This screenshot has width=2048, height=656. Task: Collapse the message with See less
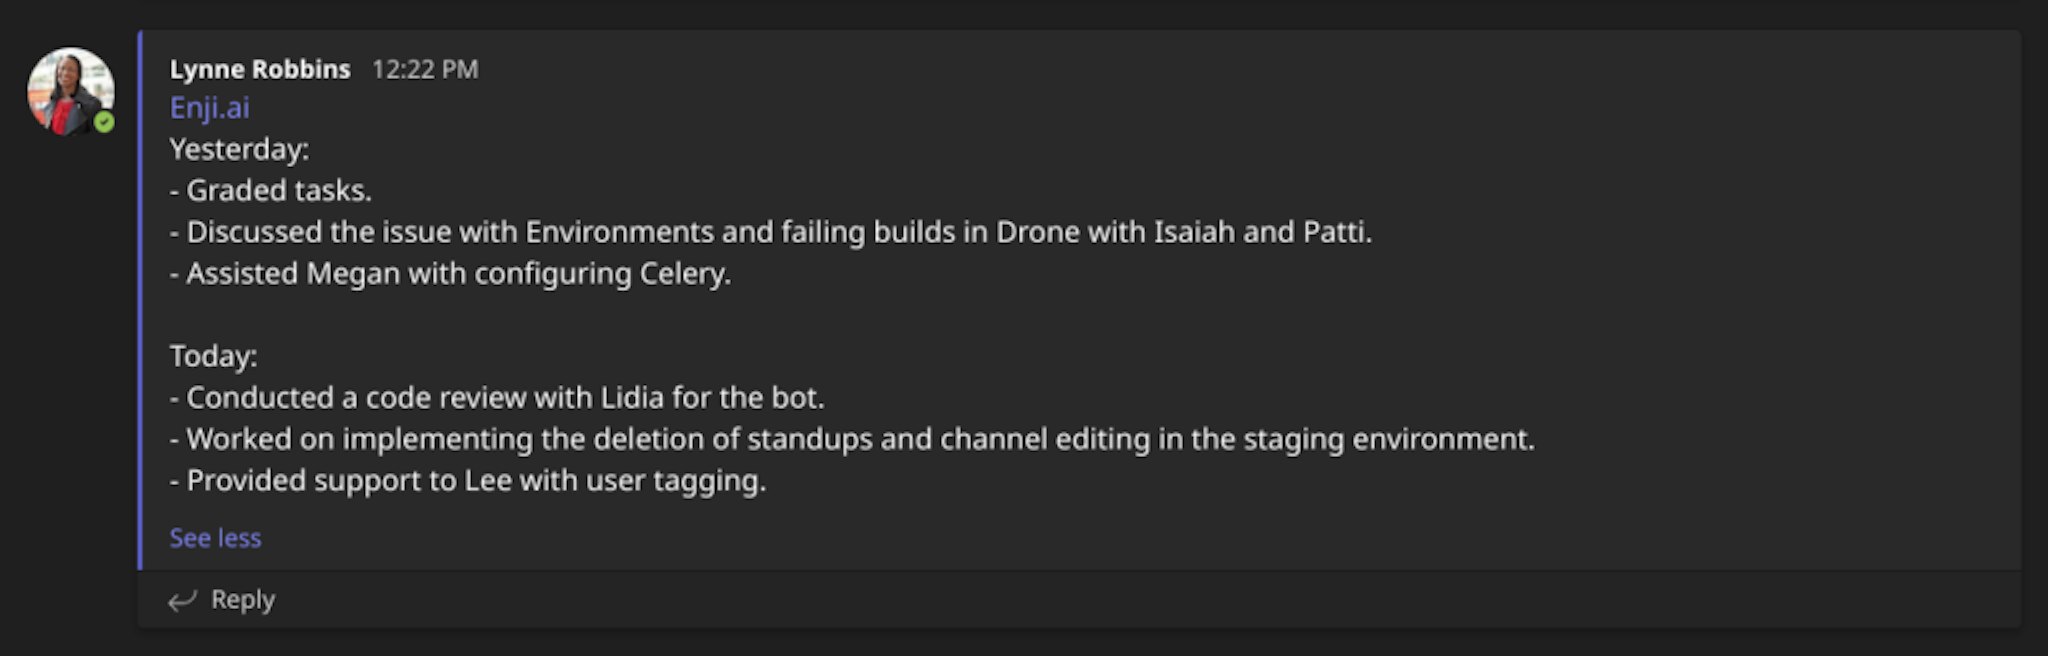[x=215, y=538]
